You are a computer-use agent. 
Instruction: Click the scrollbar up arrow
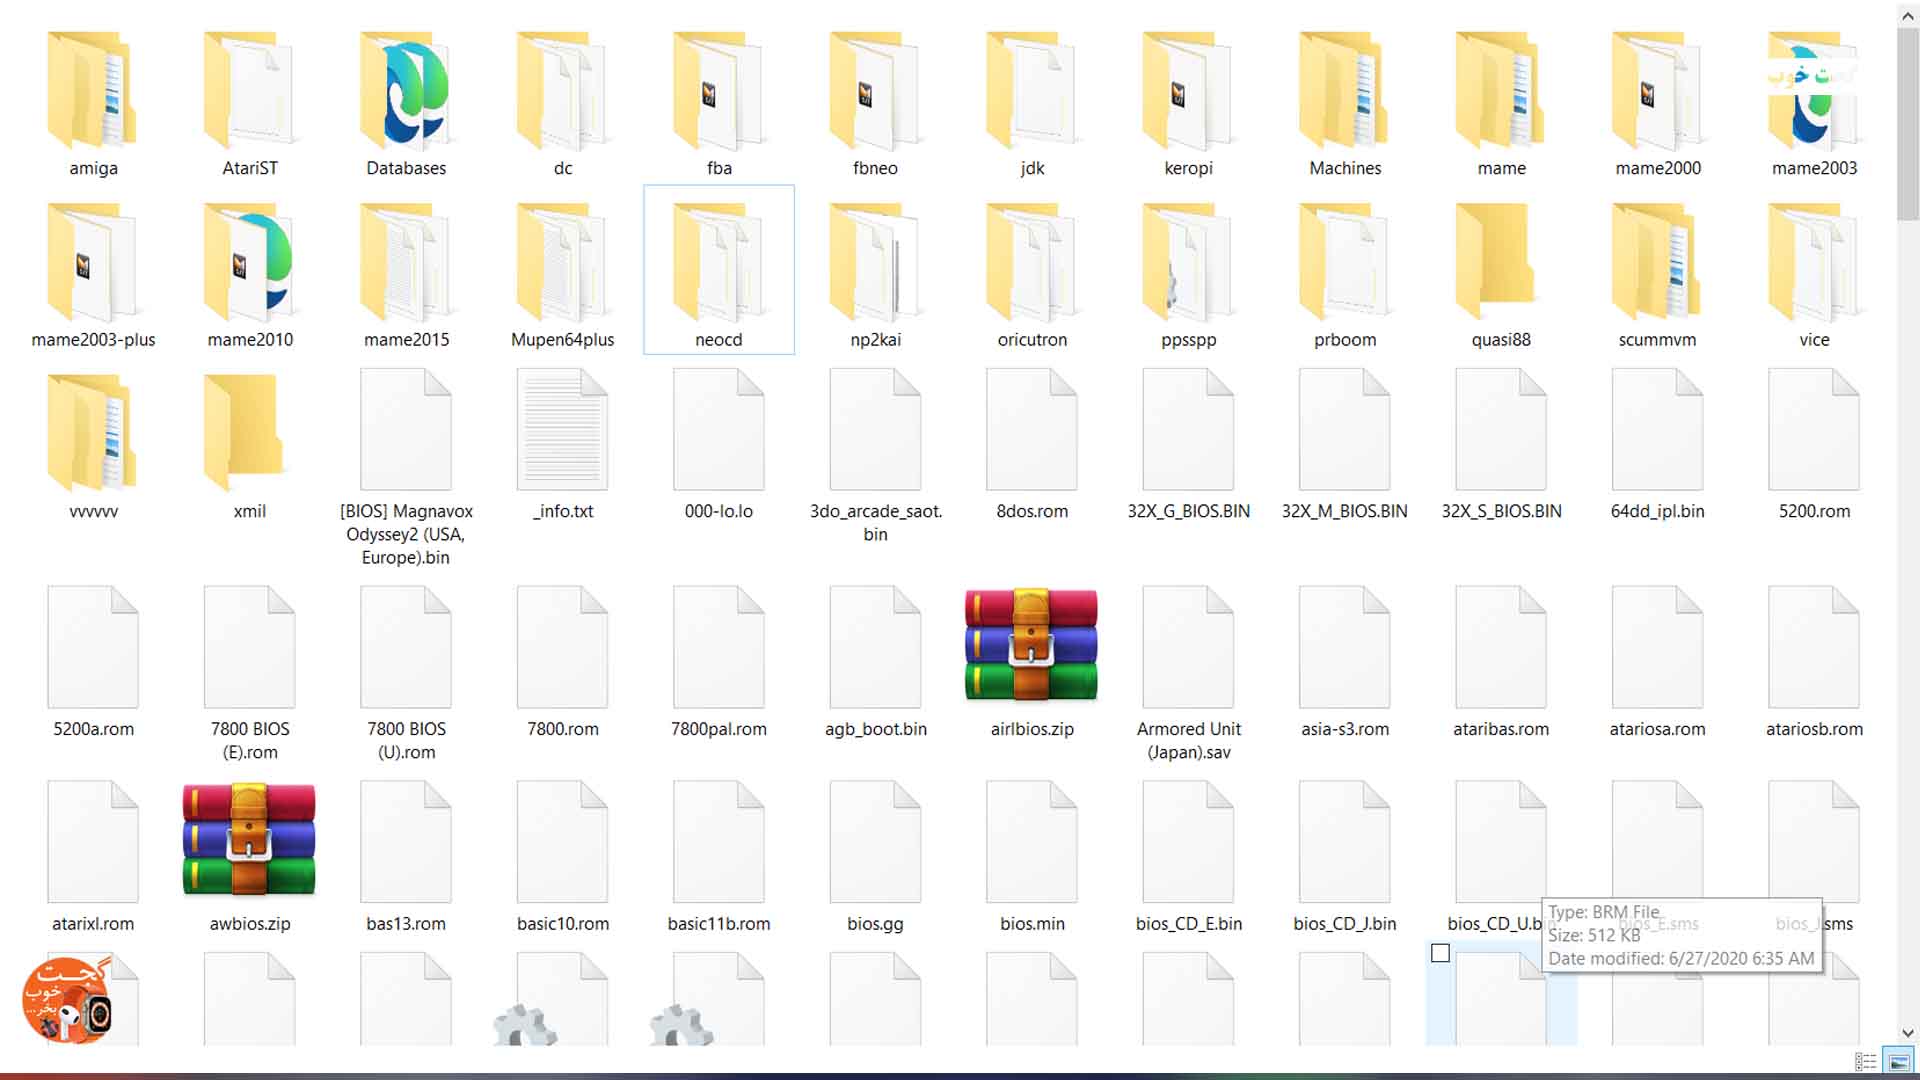1908,15
